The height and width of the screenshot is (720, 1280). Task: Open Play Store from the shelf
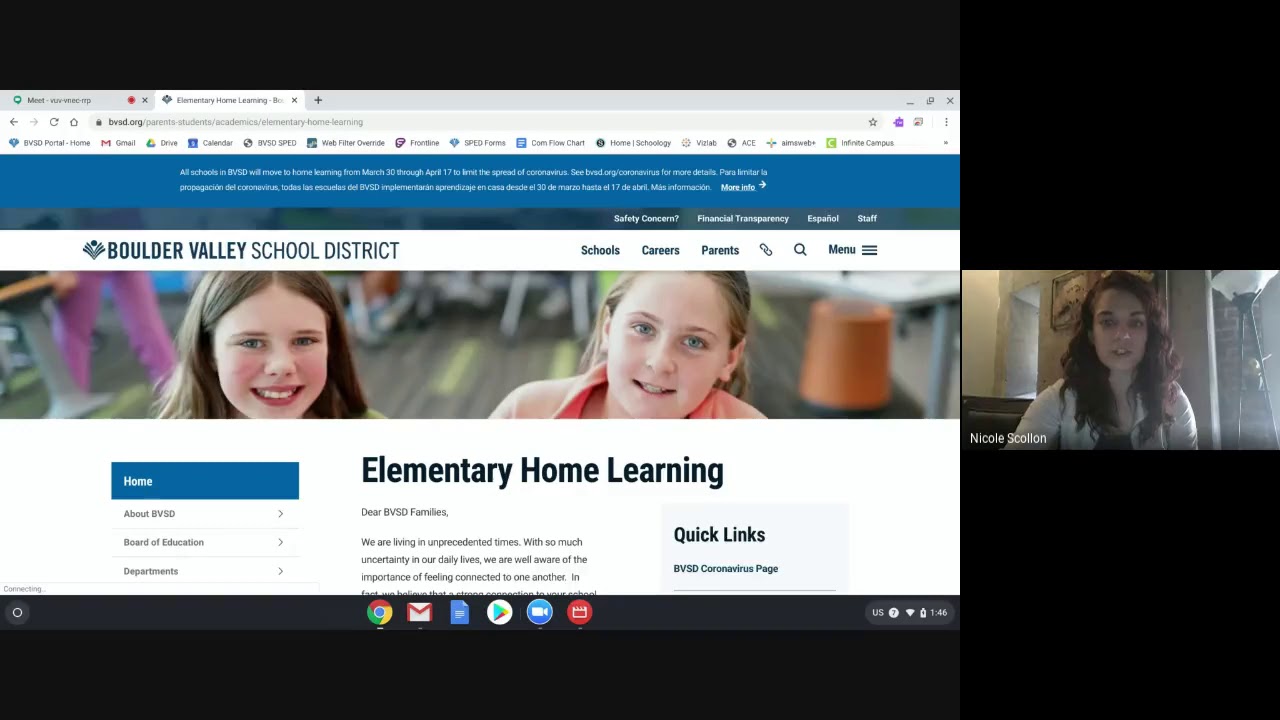[x=499, y=612]
